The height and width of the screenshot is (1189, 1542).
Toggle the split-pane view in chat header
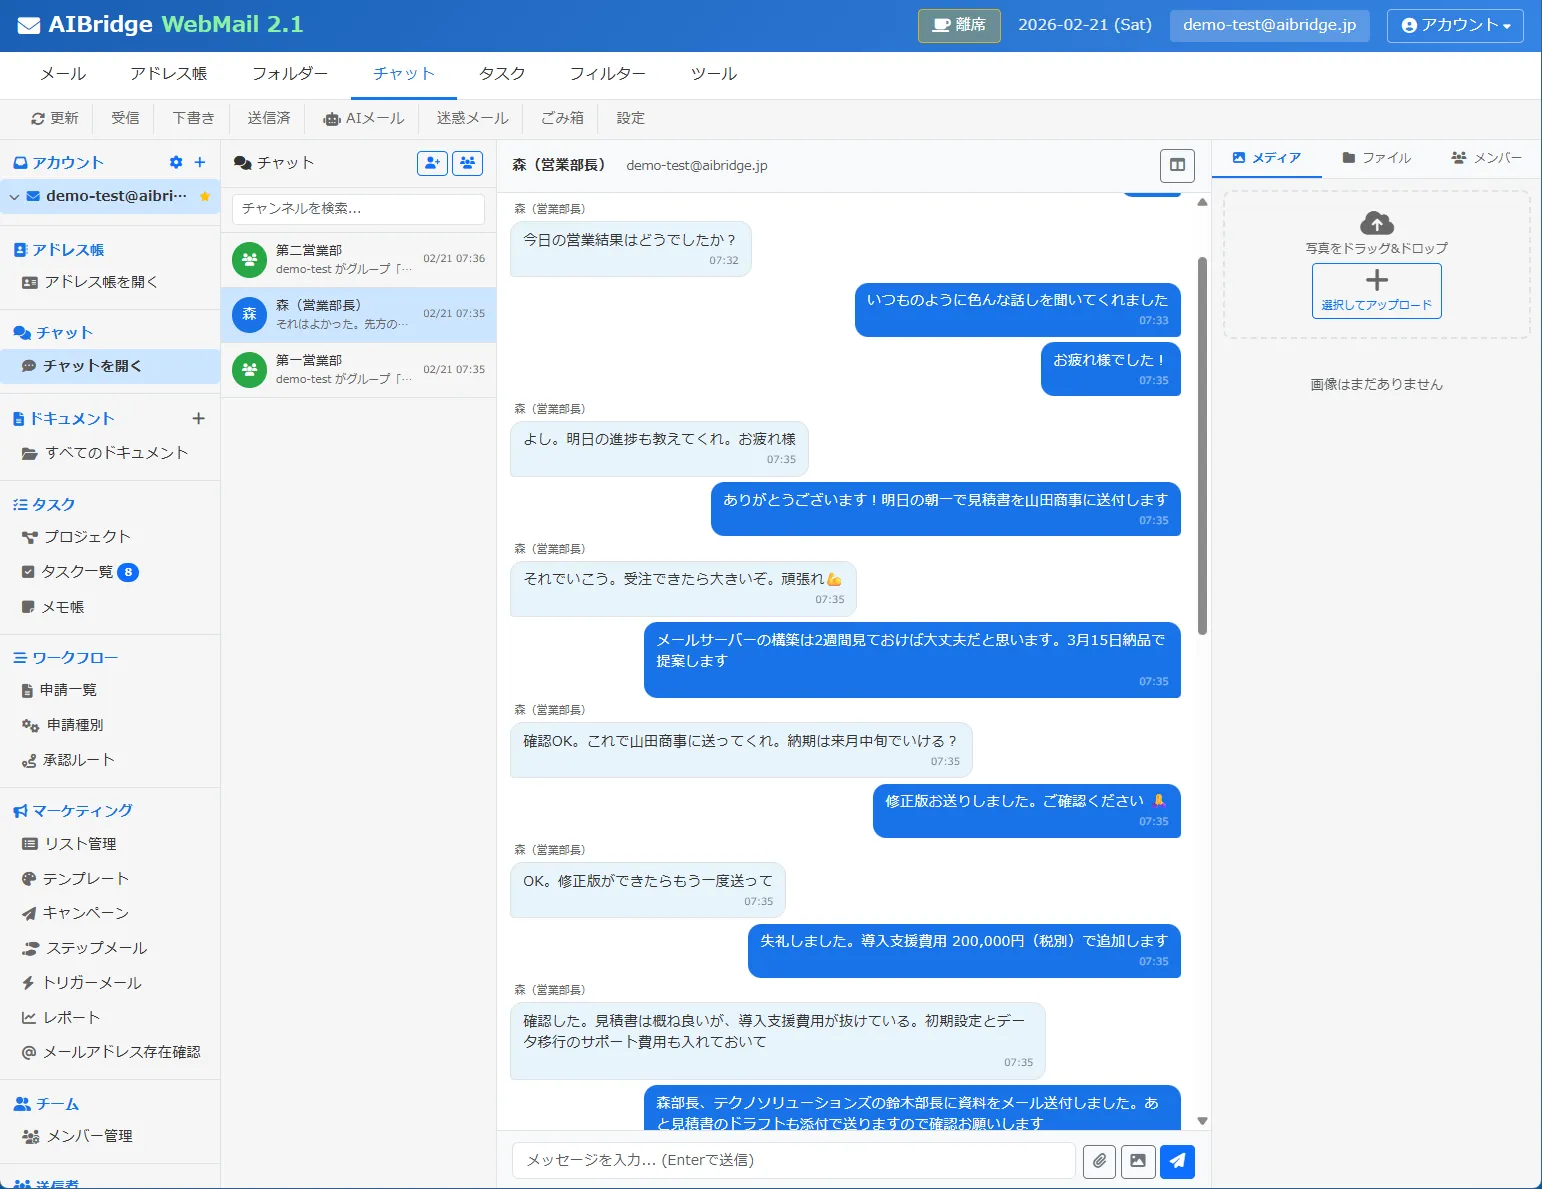(1176, 166)
